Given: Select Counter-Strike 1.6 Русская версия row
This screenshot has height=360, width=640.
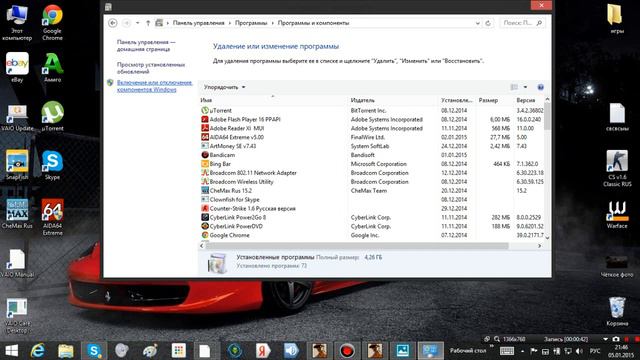Looking at the screenshot, I should point(371,209).
